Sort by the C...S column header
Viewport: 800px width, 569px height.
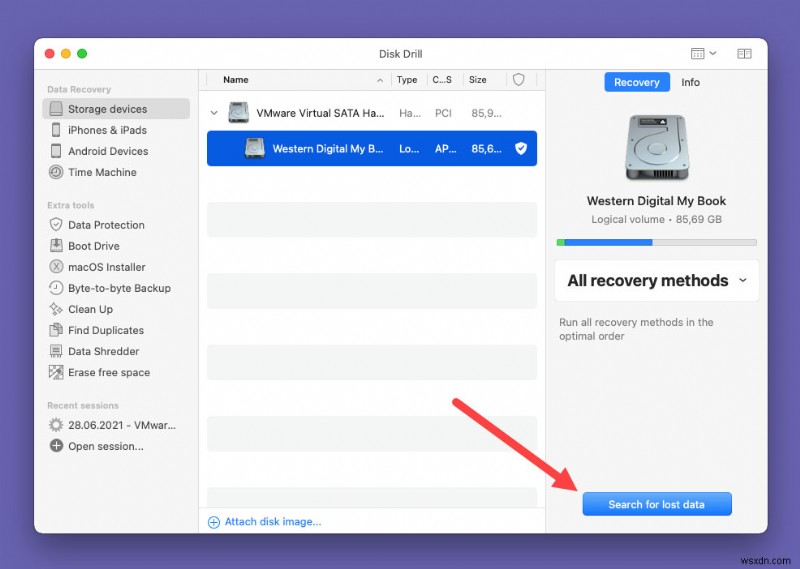click(442, 80)
